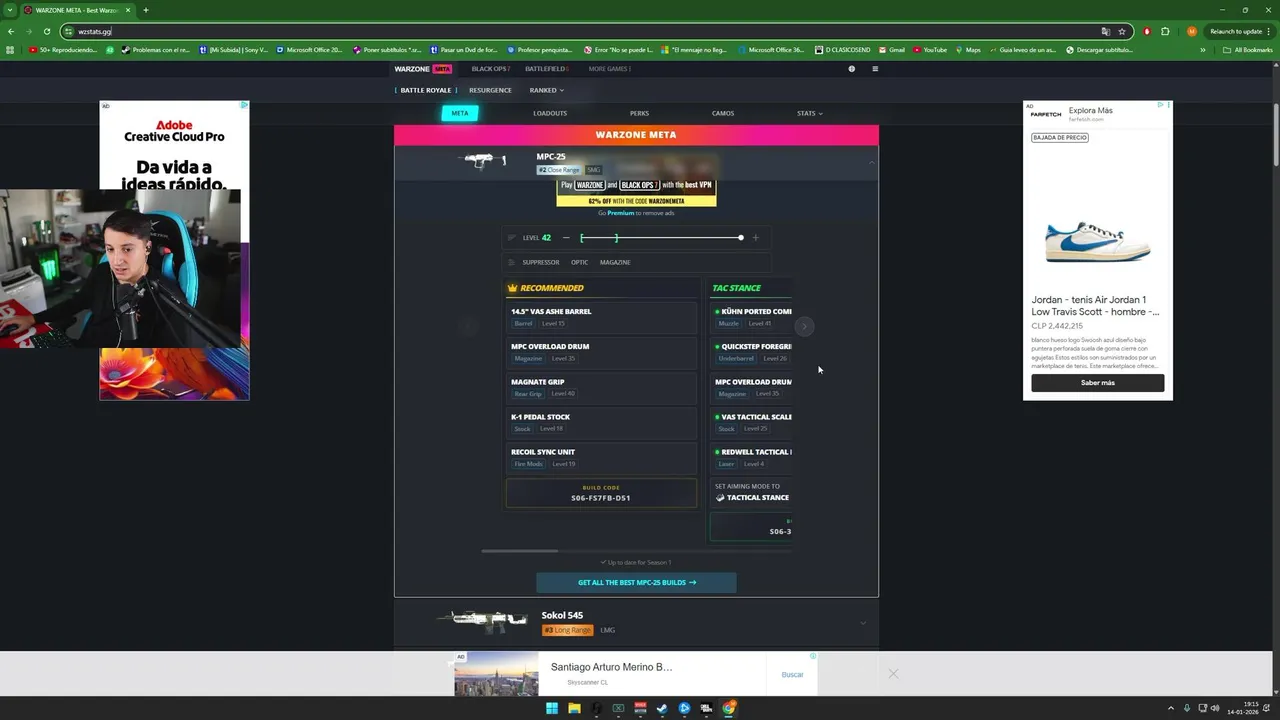Viewport: 1280px width, 720px height.
Task: Click the volume icon in system tray
Action: pyautogui.click(x=1215, y=708)
